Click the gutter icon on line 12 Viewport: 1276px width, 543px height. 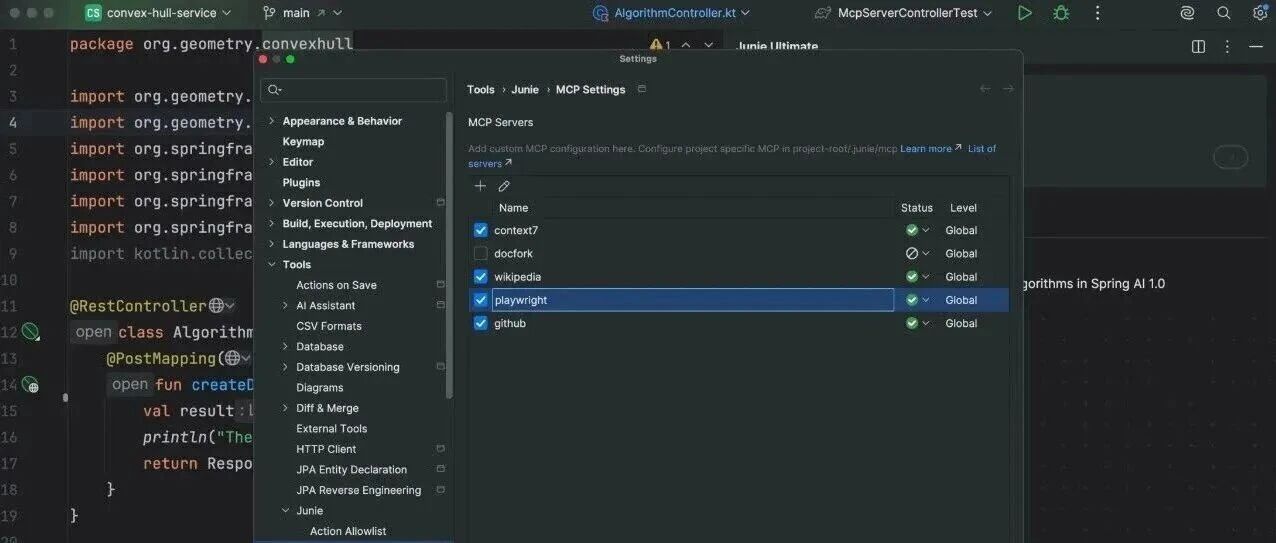[x=31, y=331]
